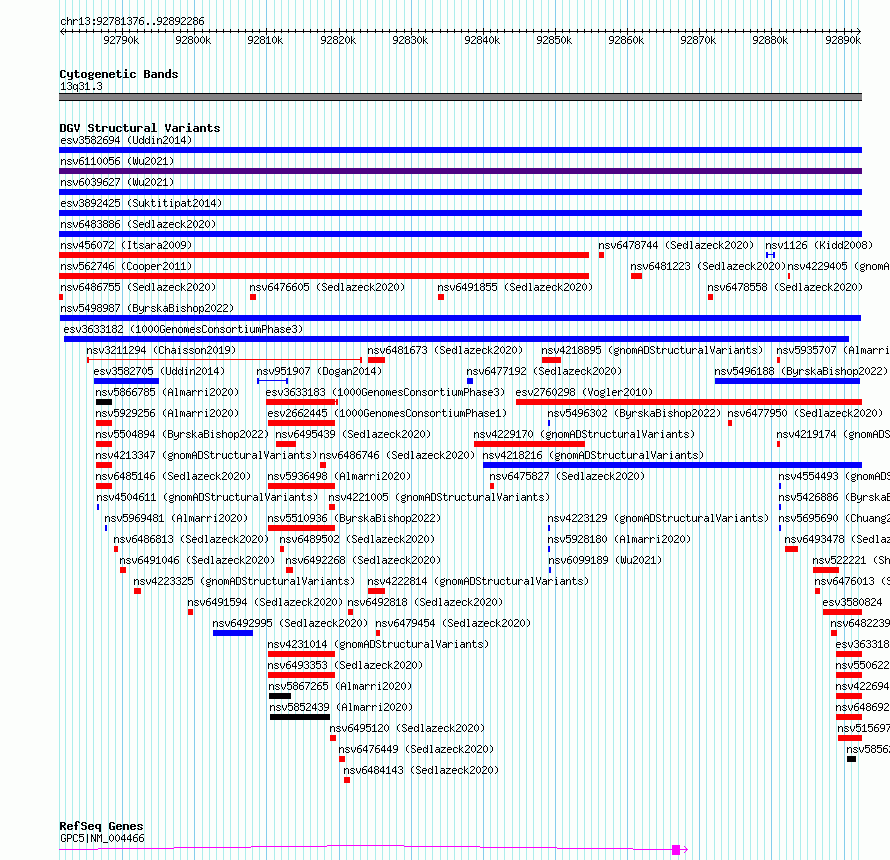Select nsv5504894 (ByrskaBishop2022) label
Image resolution: width=890 pixels, height=860 pixels.
182,434
